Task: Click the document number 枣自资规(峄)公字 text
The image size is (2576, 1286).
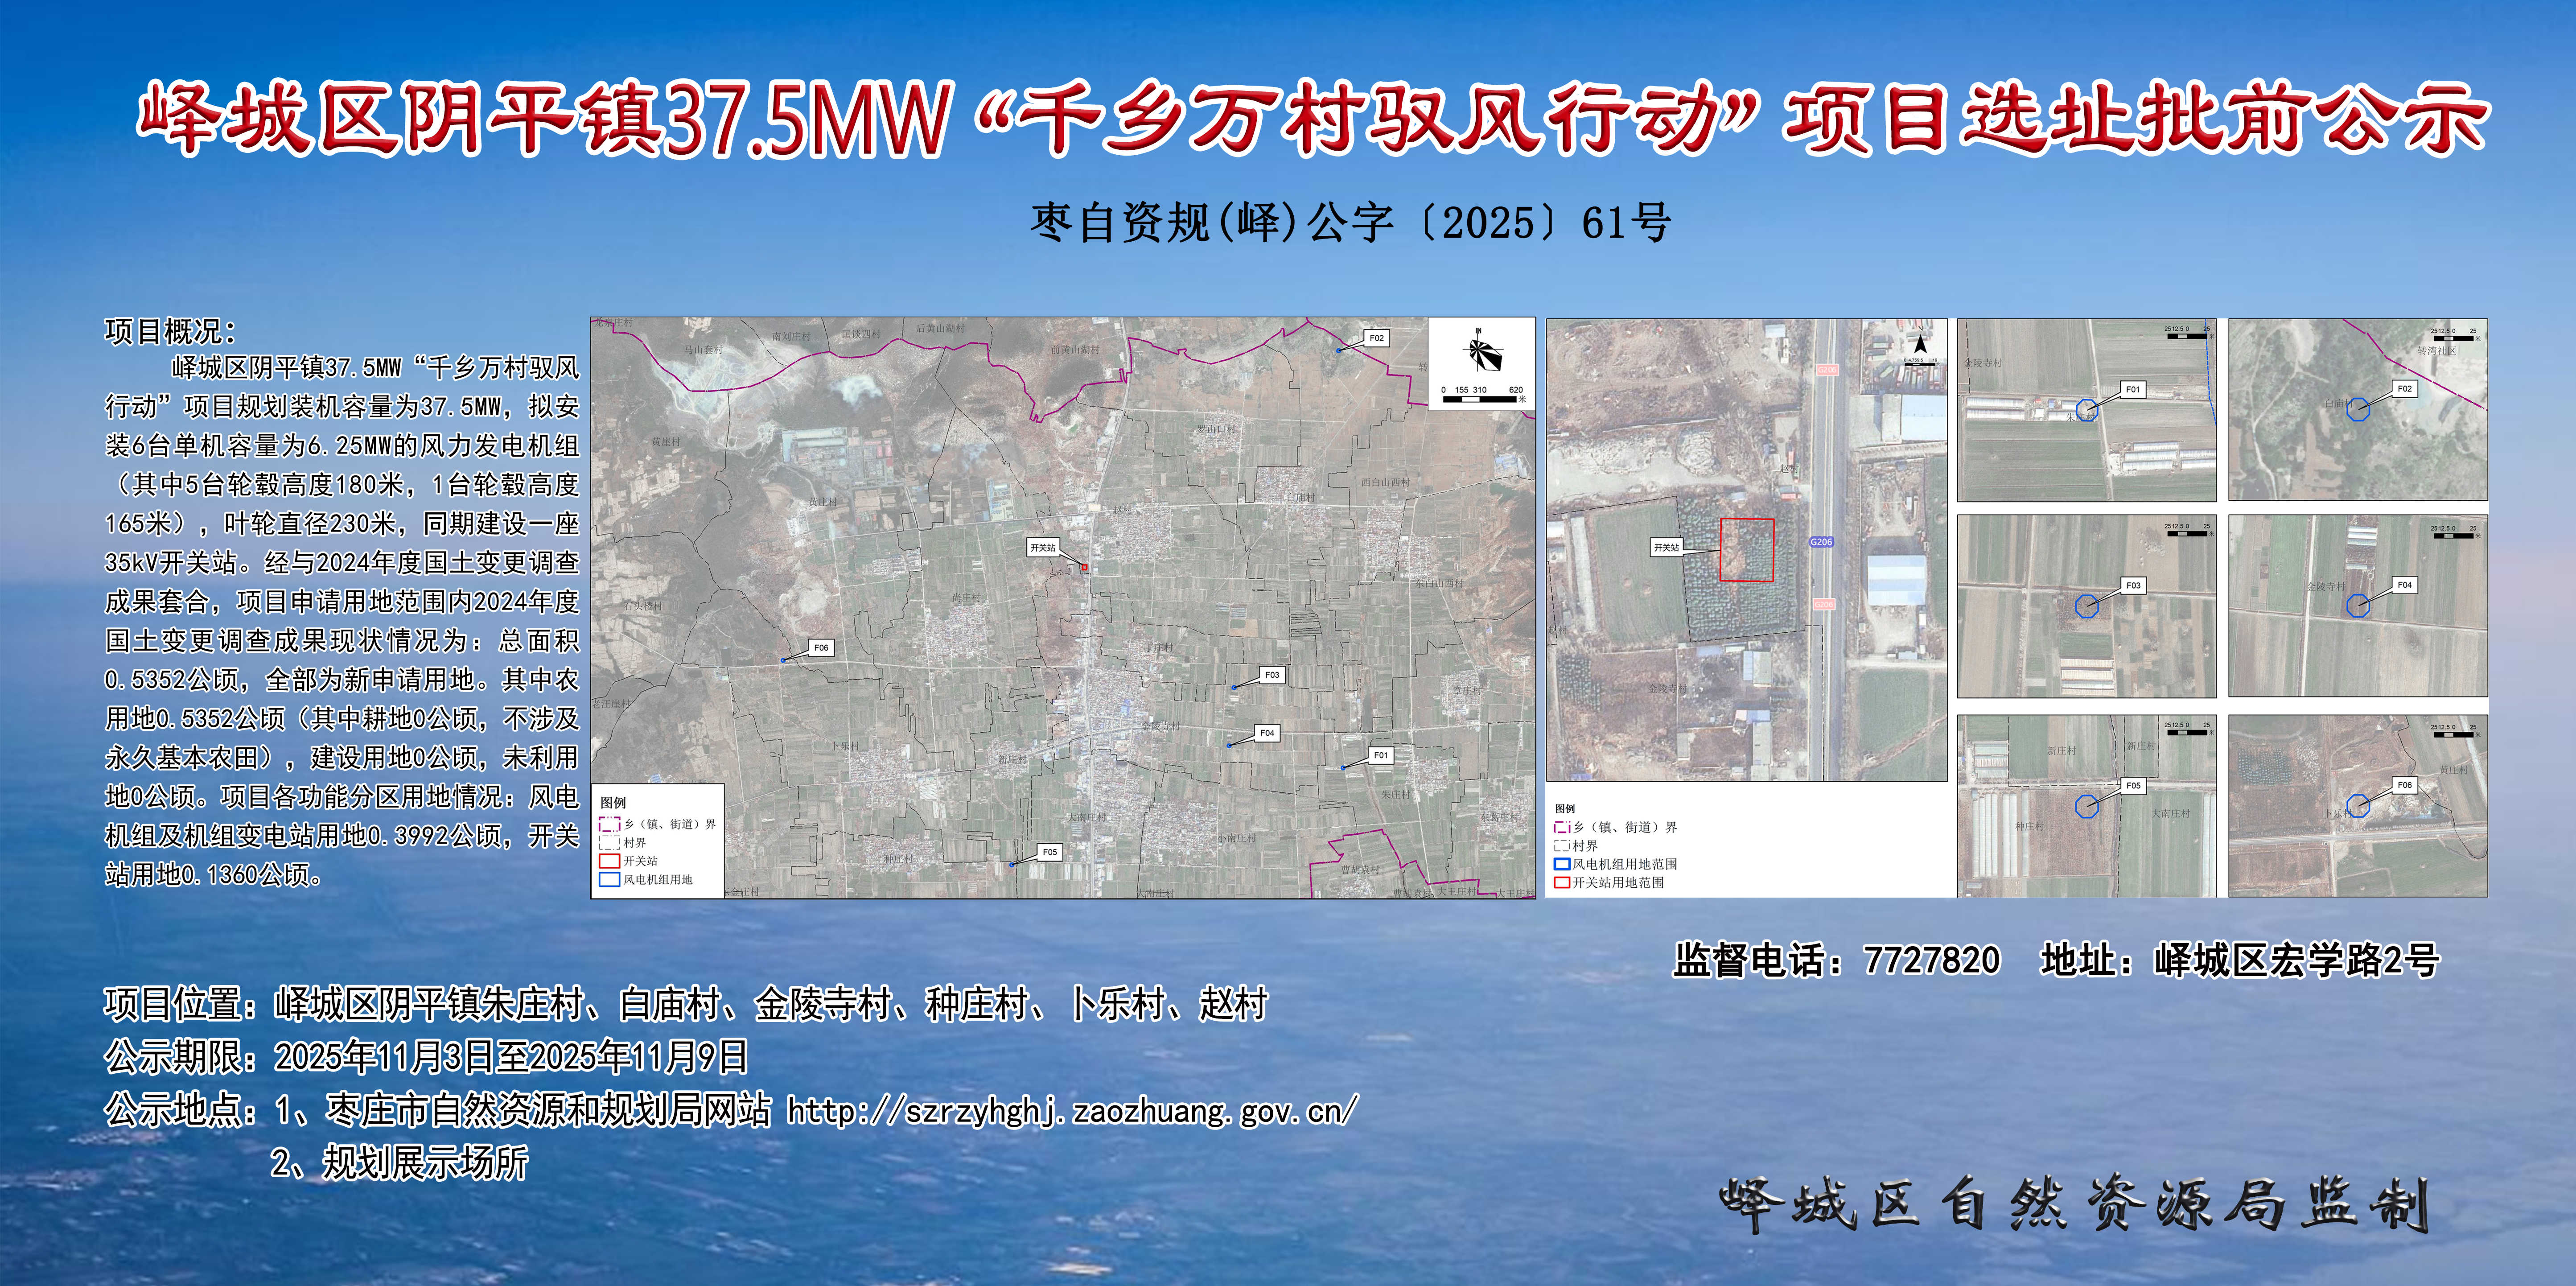Action: pos(1350,223)
